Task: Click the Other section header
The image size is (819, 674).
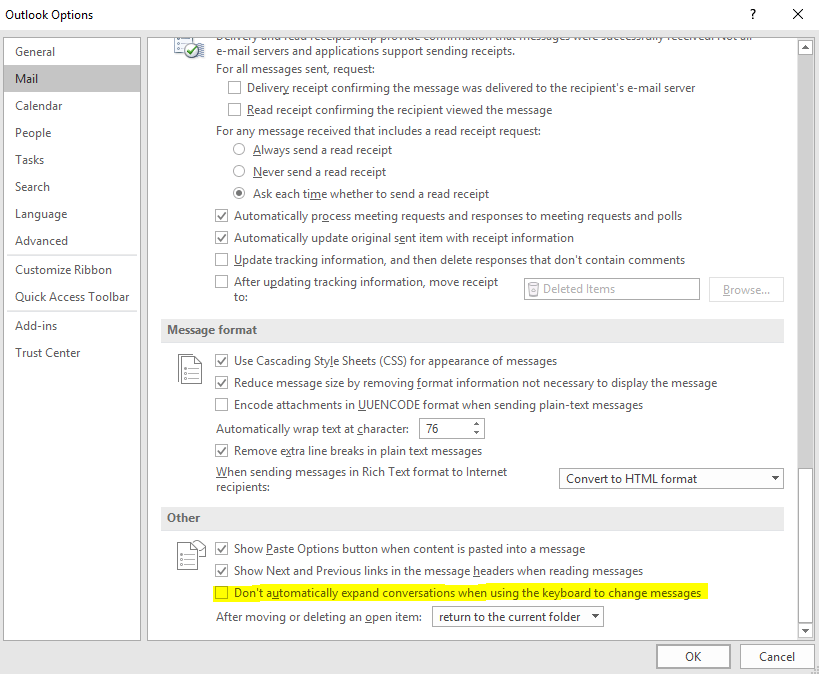Action: click(472, 518)
